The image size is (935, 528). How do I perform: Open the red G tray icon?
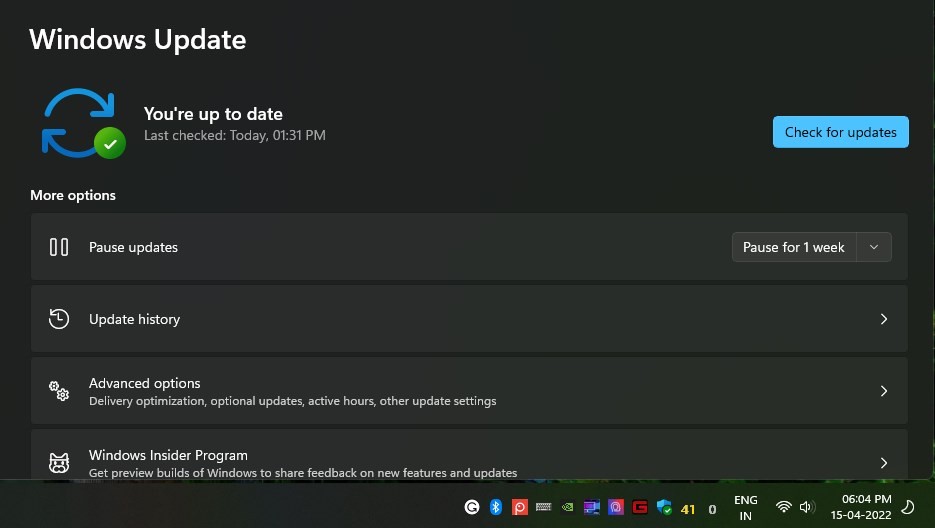[640, 507]
